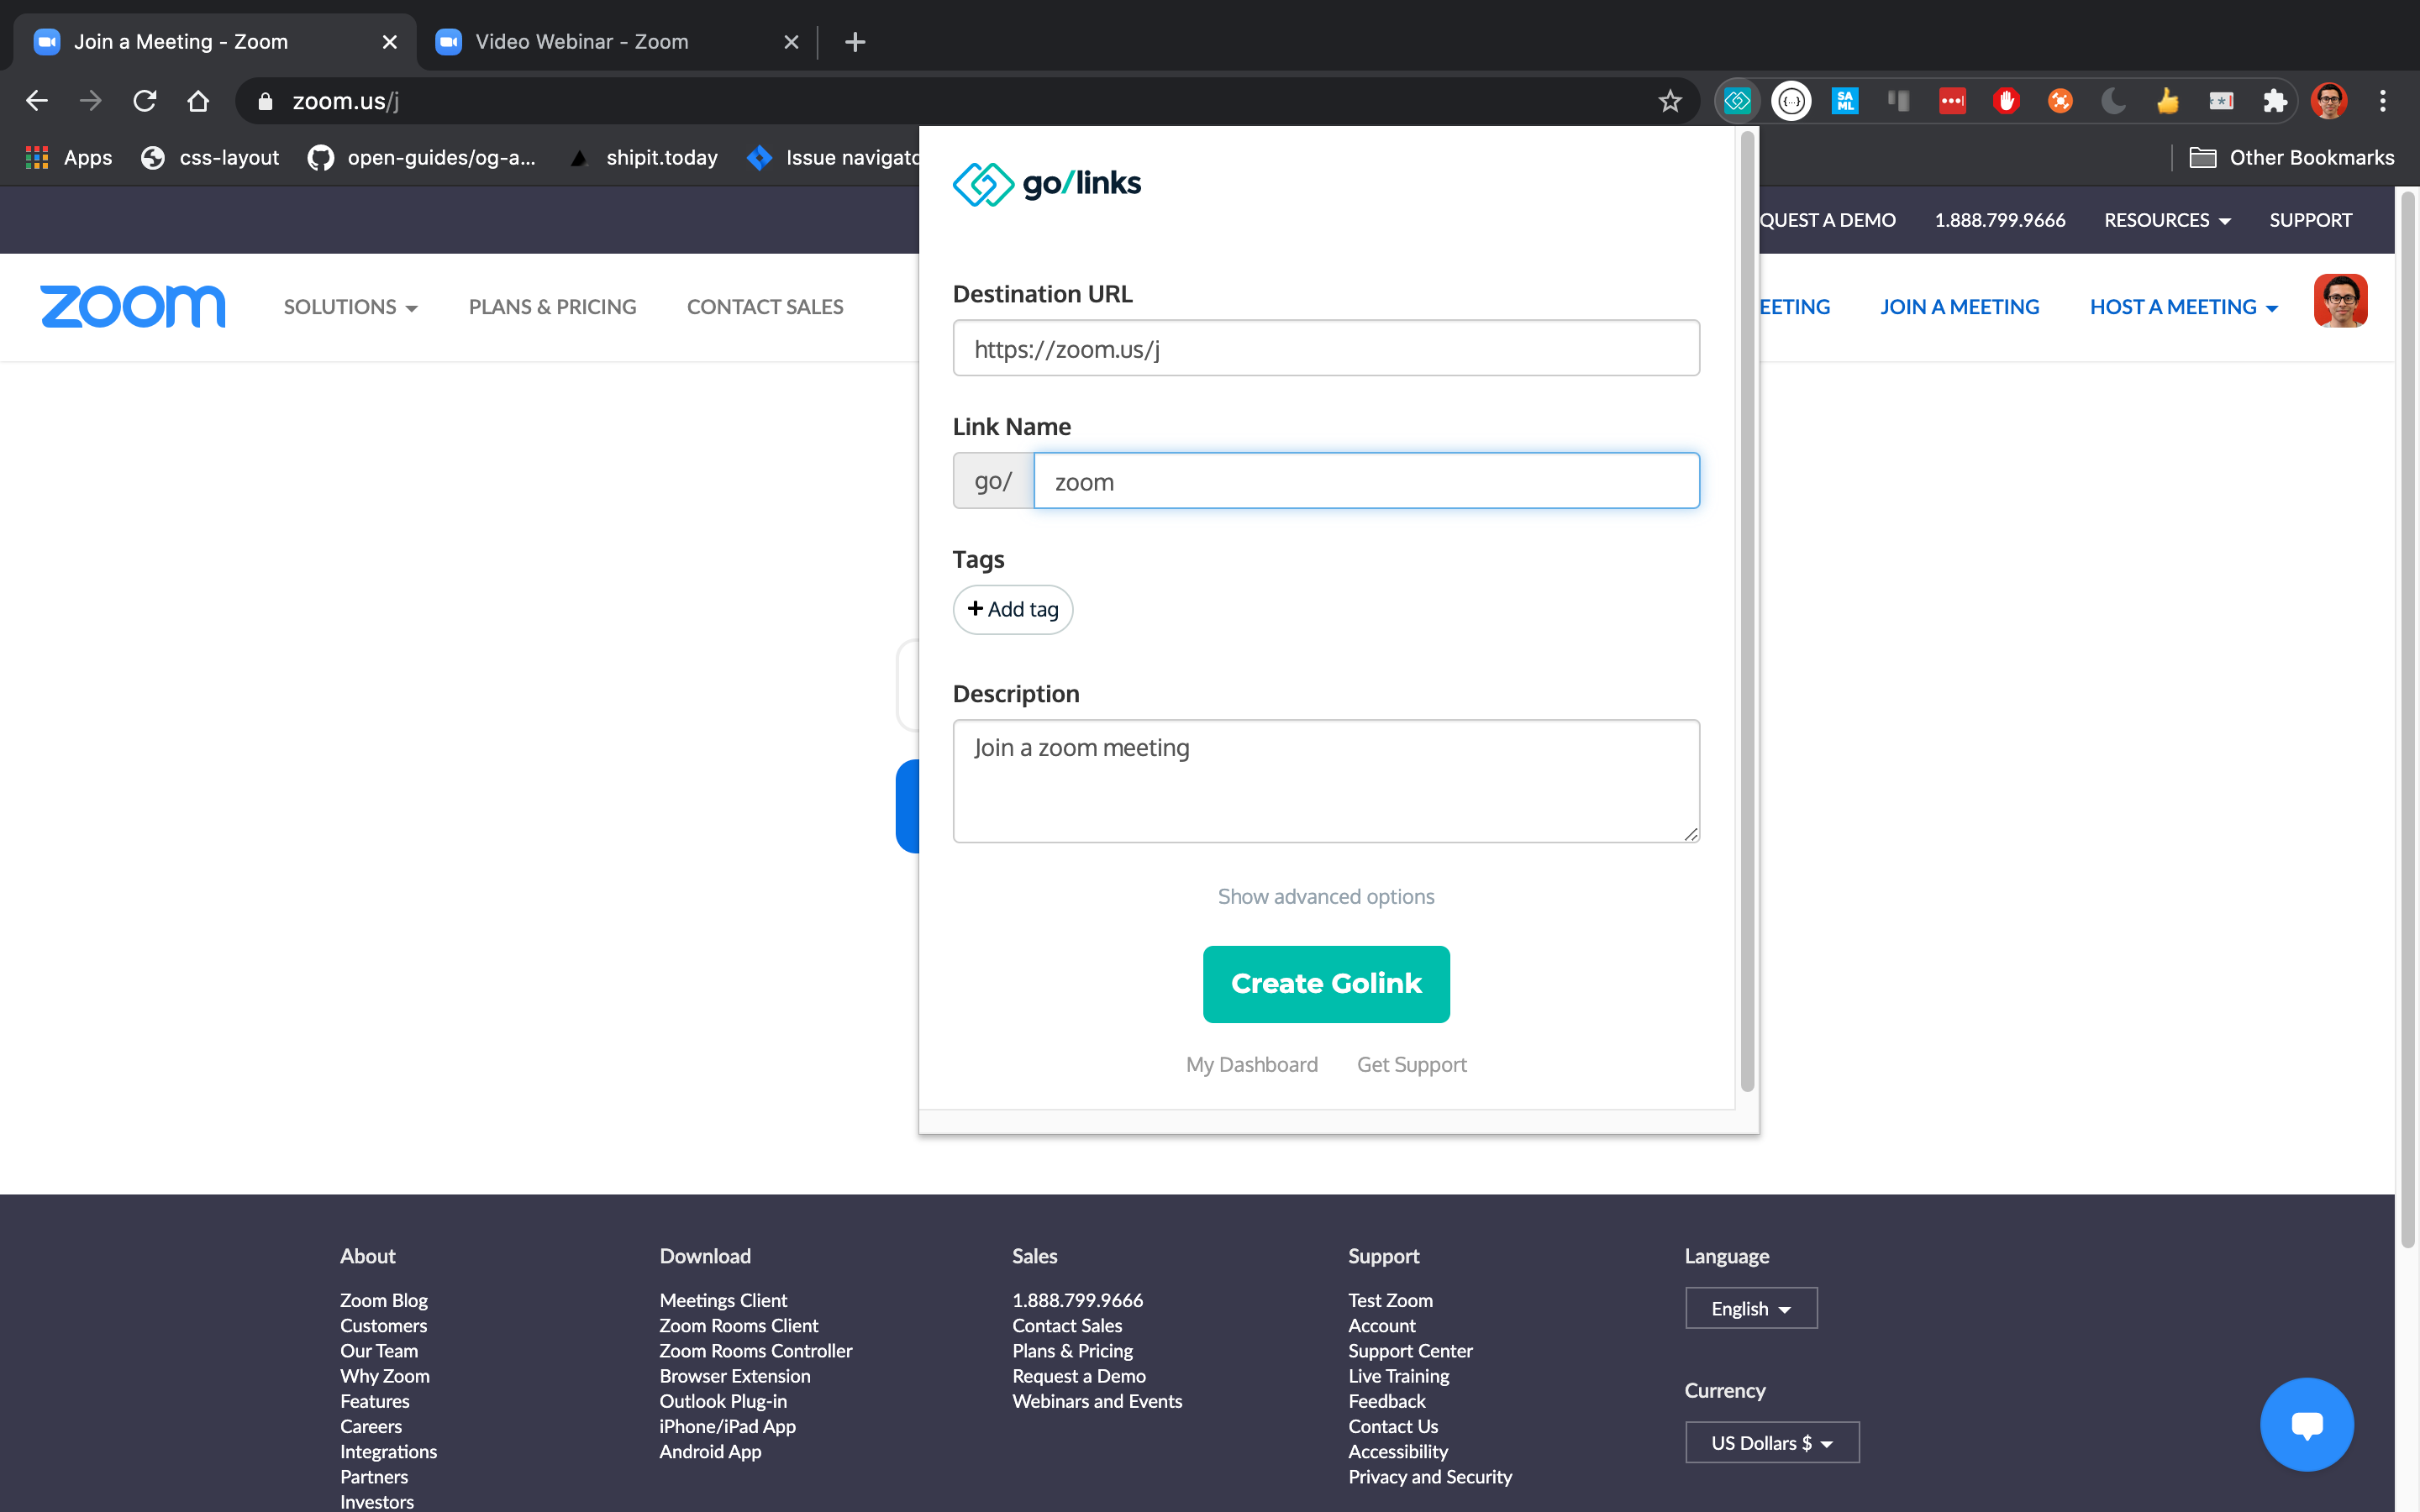This screenshot has width=2420, height=1512.
Task: Open the US Dollars currency dropdown
Action: (x=1771, y=1442)
